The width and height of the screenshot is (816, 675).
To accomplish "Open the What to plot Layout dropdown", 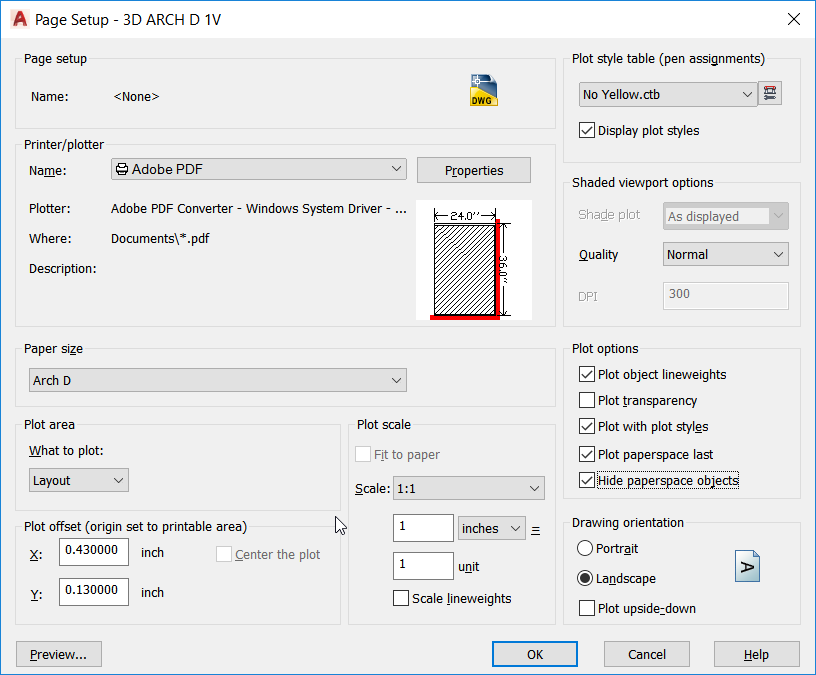I will click(79, 480).
